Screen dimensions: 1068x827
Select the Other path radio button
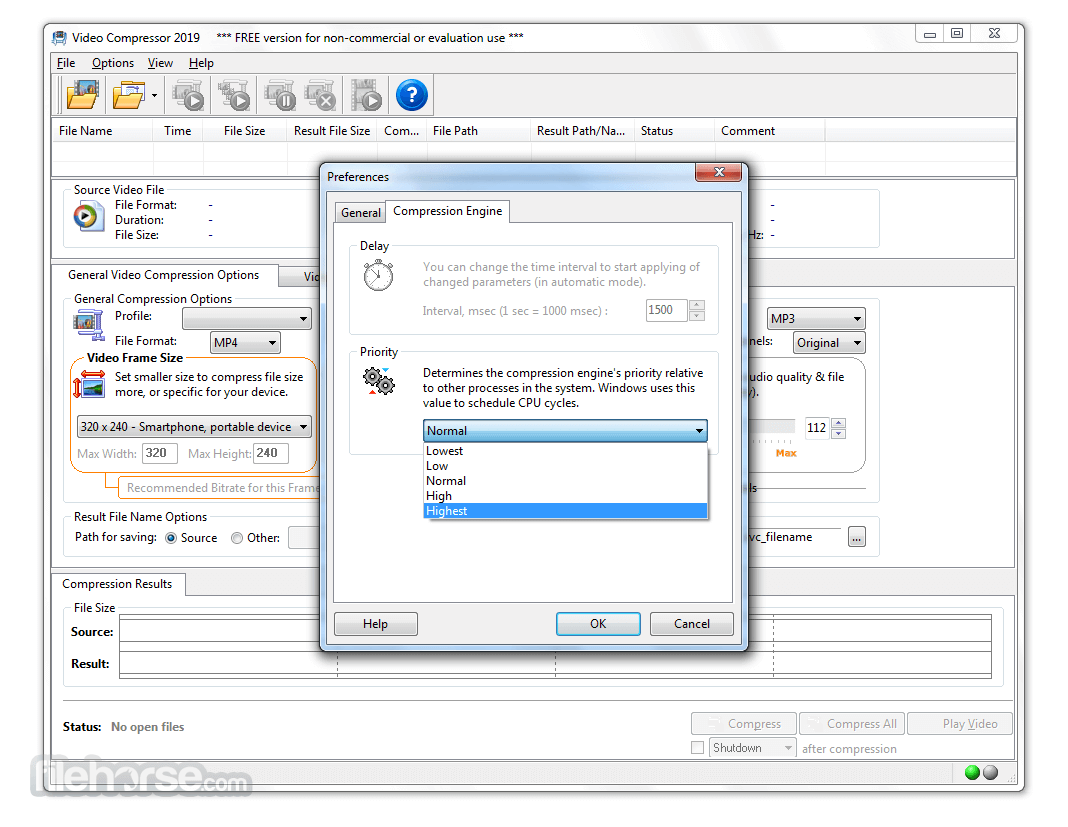pyautogui.click(x=236, y=538)
